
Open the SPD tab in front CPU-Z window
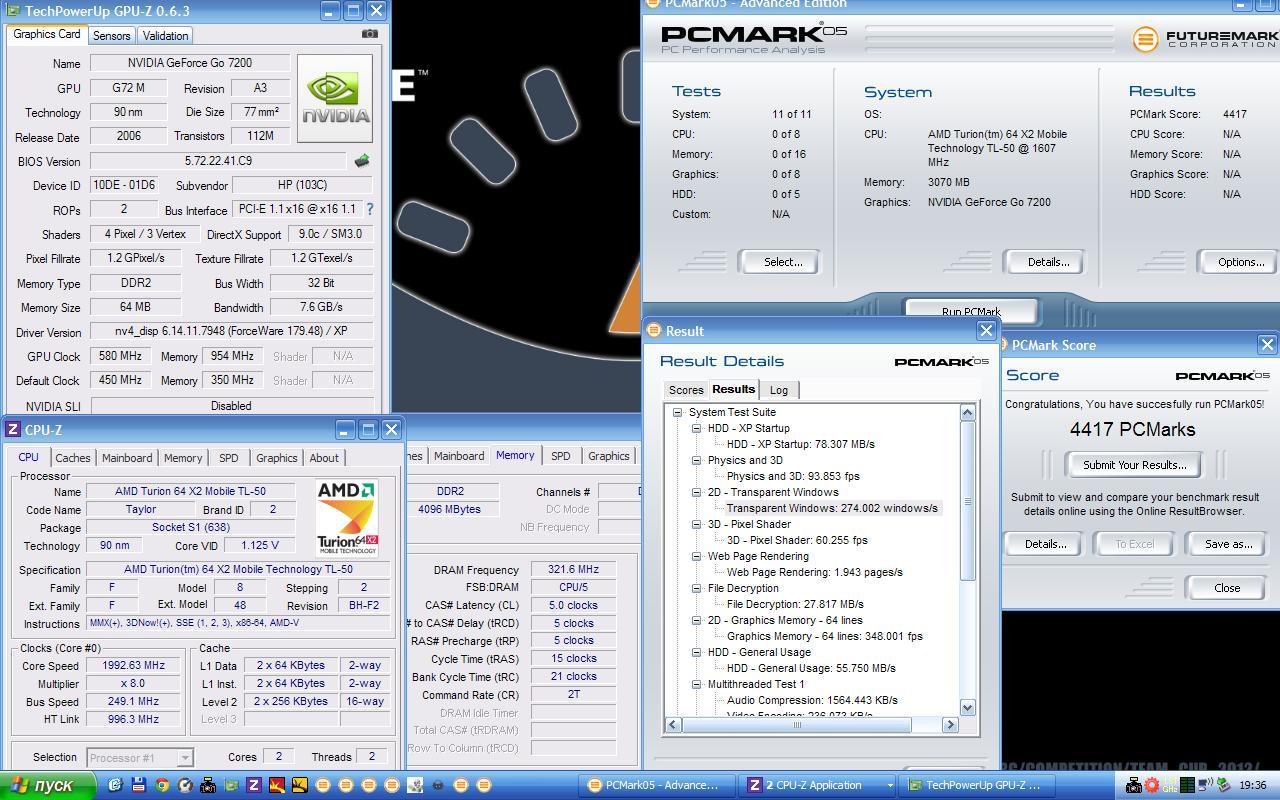click(229, 458)
